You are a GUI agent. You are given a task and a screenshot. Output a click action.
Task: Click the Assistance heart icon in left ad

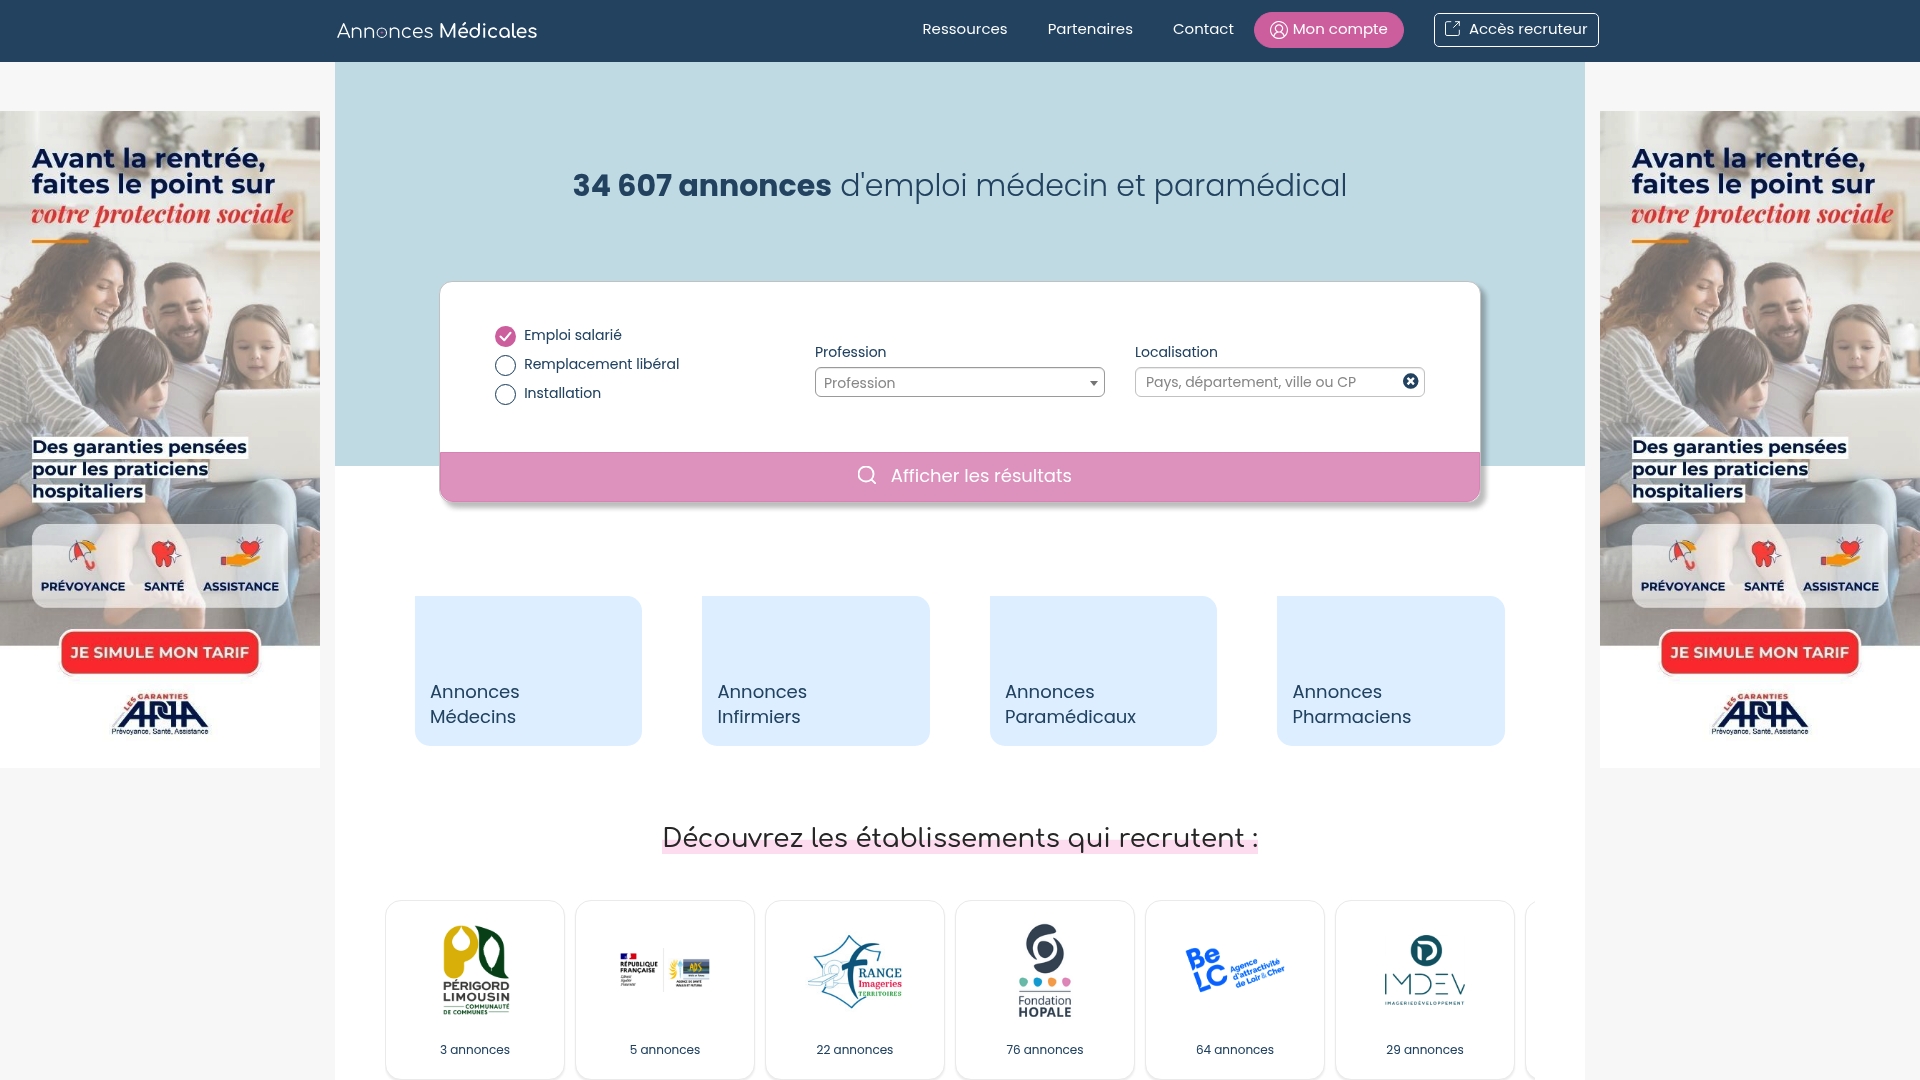(241, 552)
